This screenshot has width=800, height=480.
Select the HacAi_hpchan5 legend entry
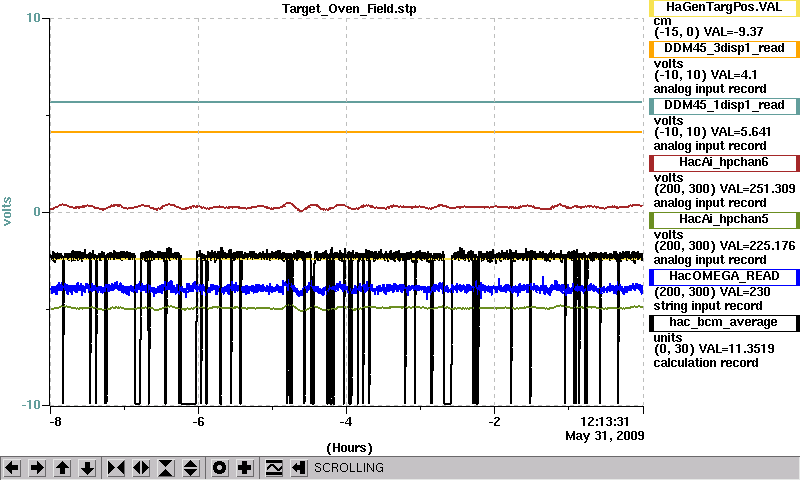pos(724,220)
